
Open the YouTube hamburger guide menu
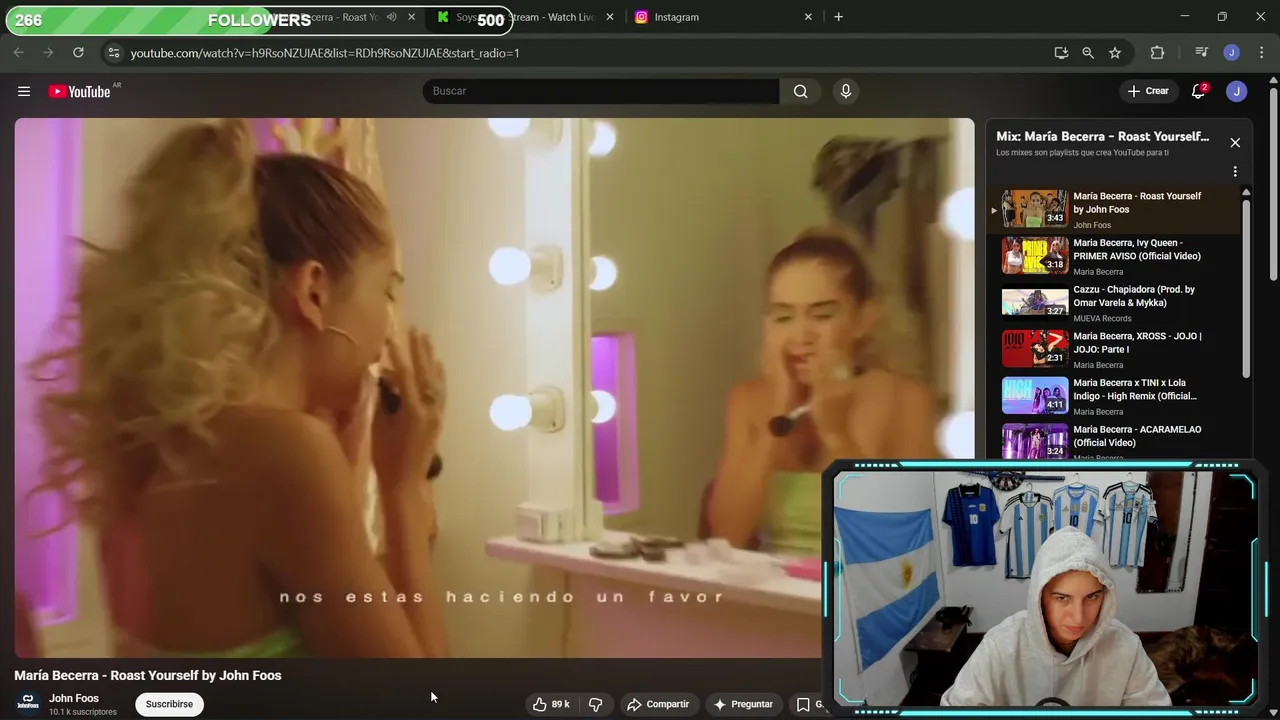tap(24, 91)
